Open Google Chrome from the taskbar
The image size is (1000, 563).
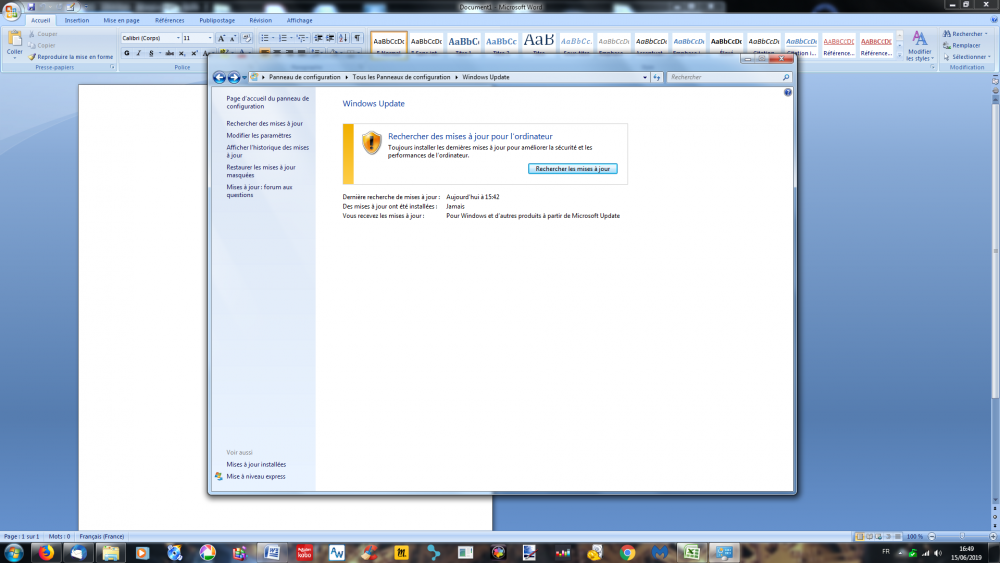pos(627,553)
